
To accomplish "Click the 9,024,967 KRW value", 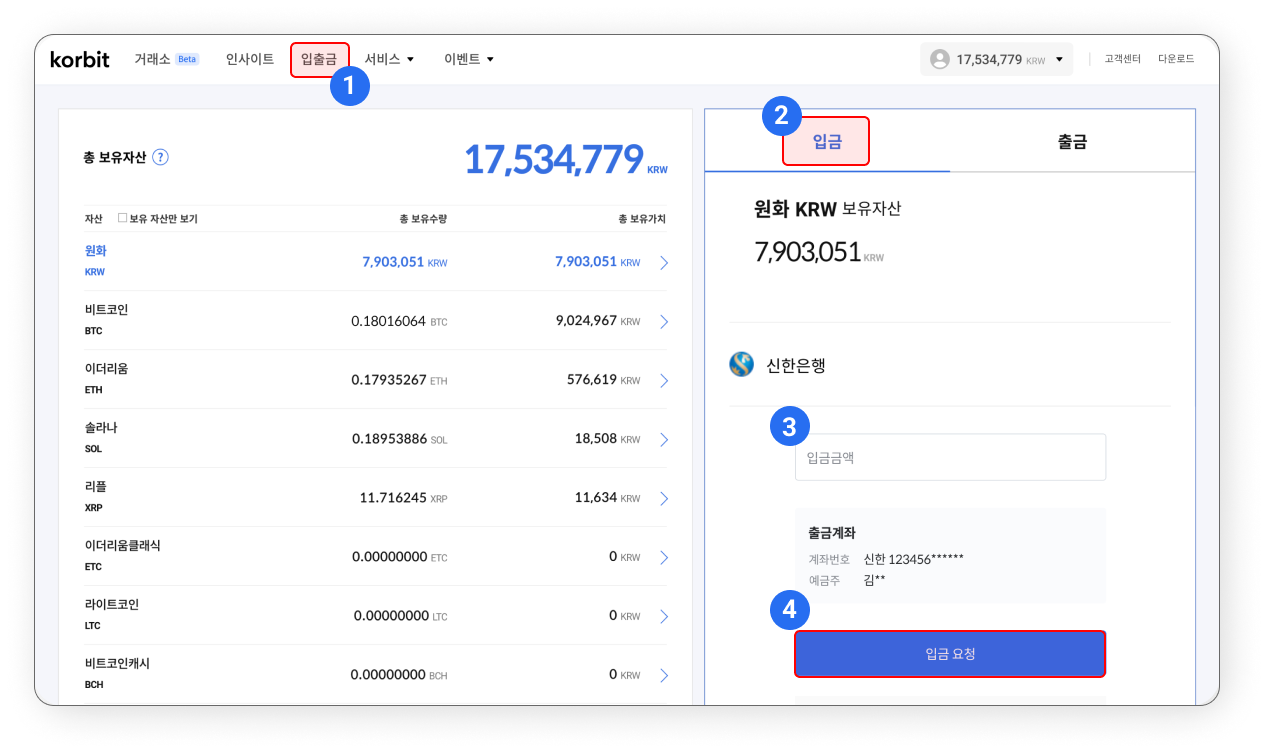I will coord(598,321).
